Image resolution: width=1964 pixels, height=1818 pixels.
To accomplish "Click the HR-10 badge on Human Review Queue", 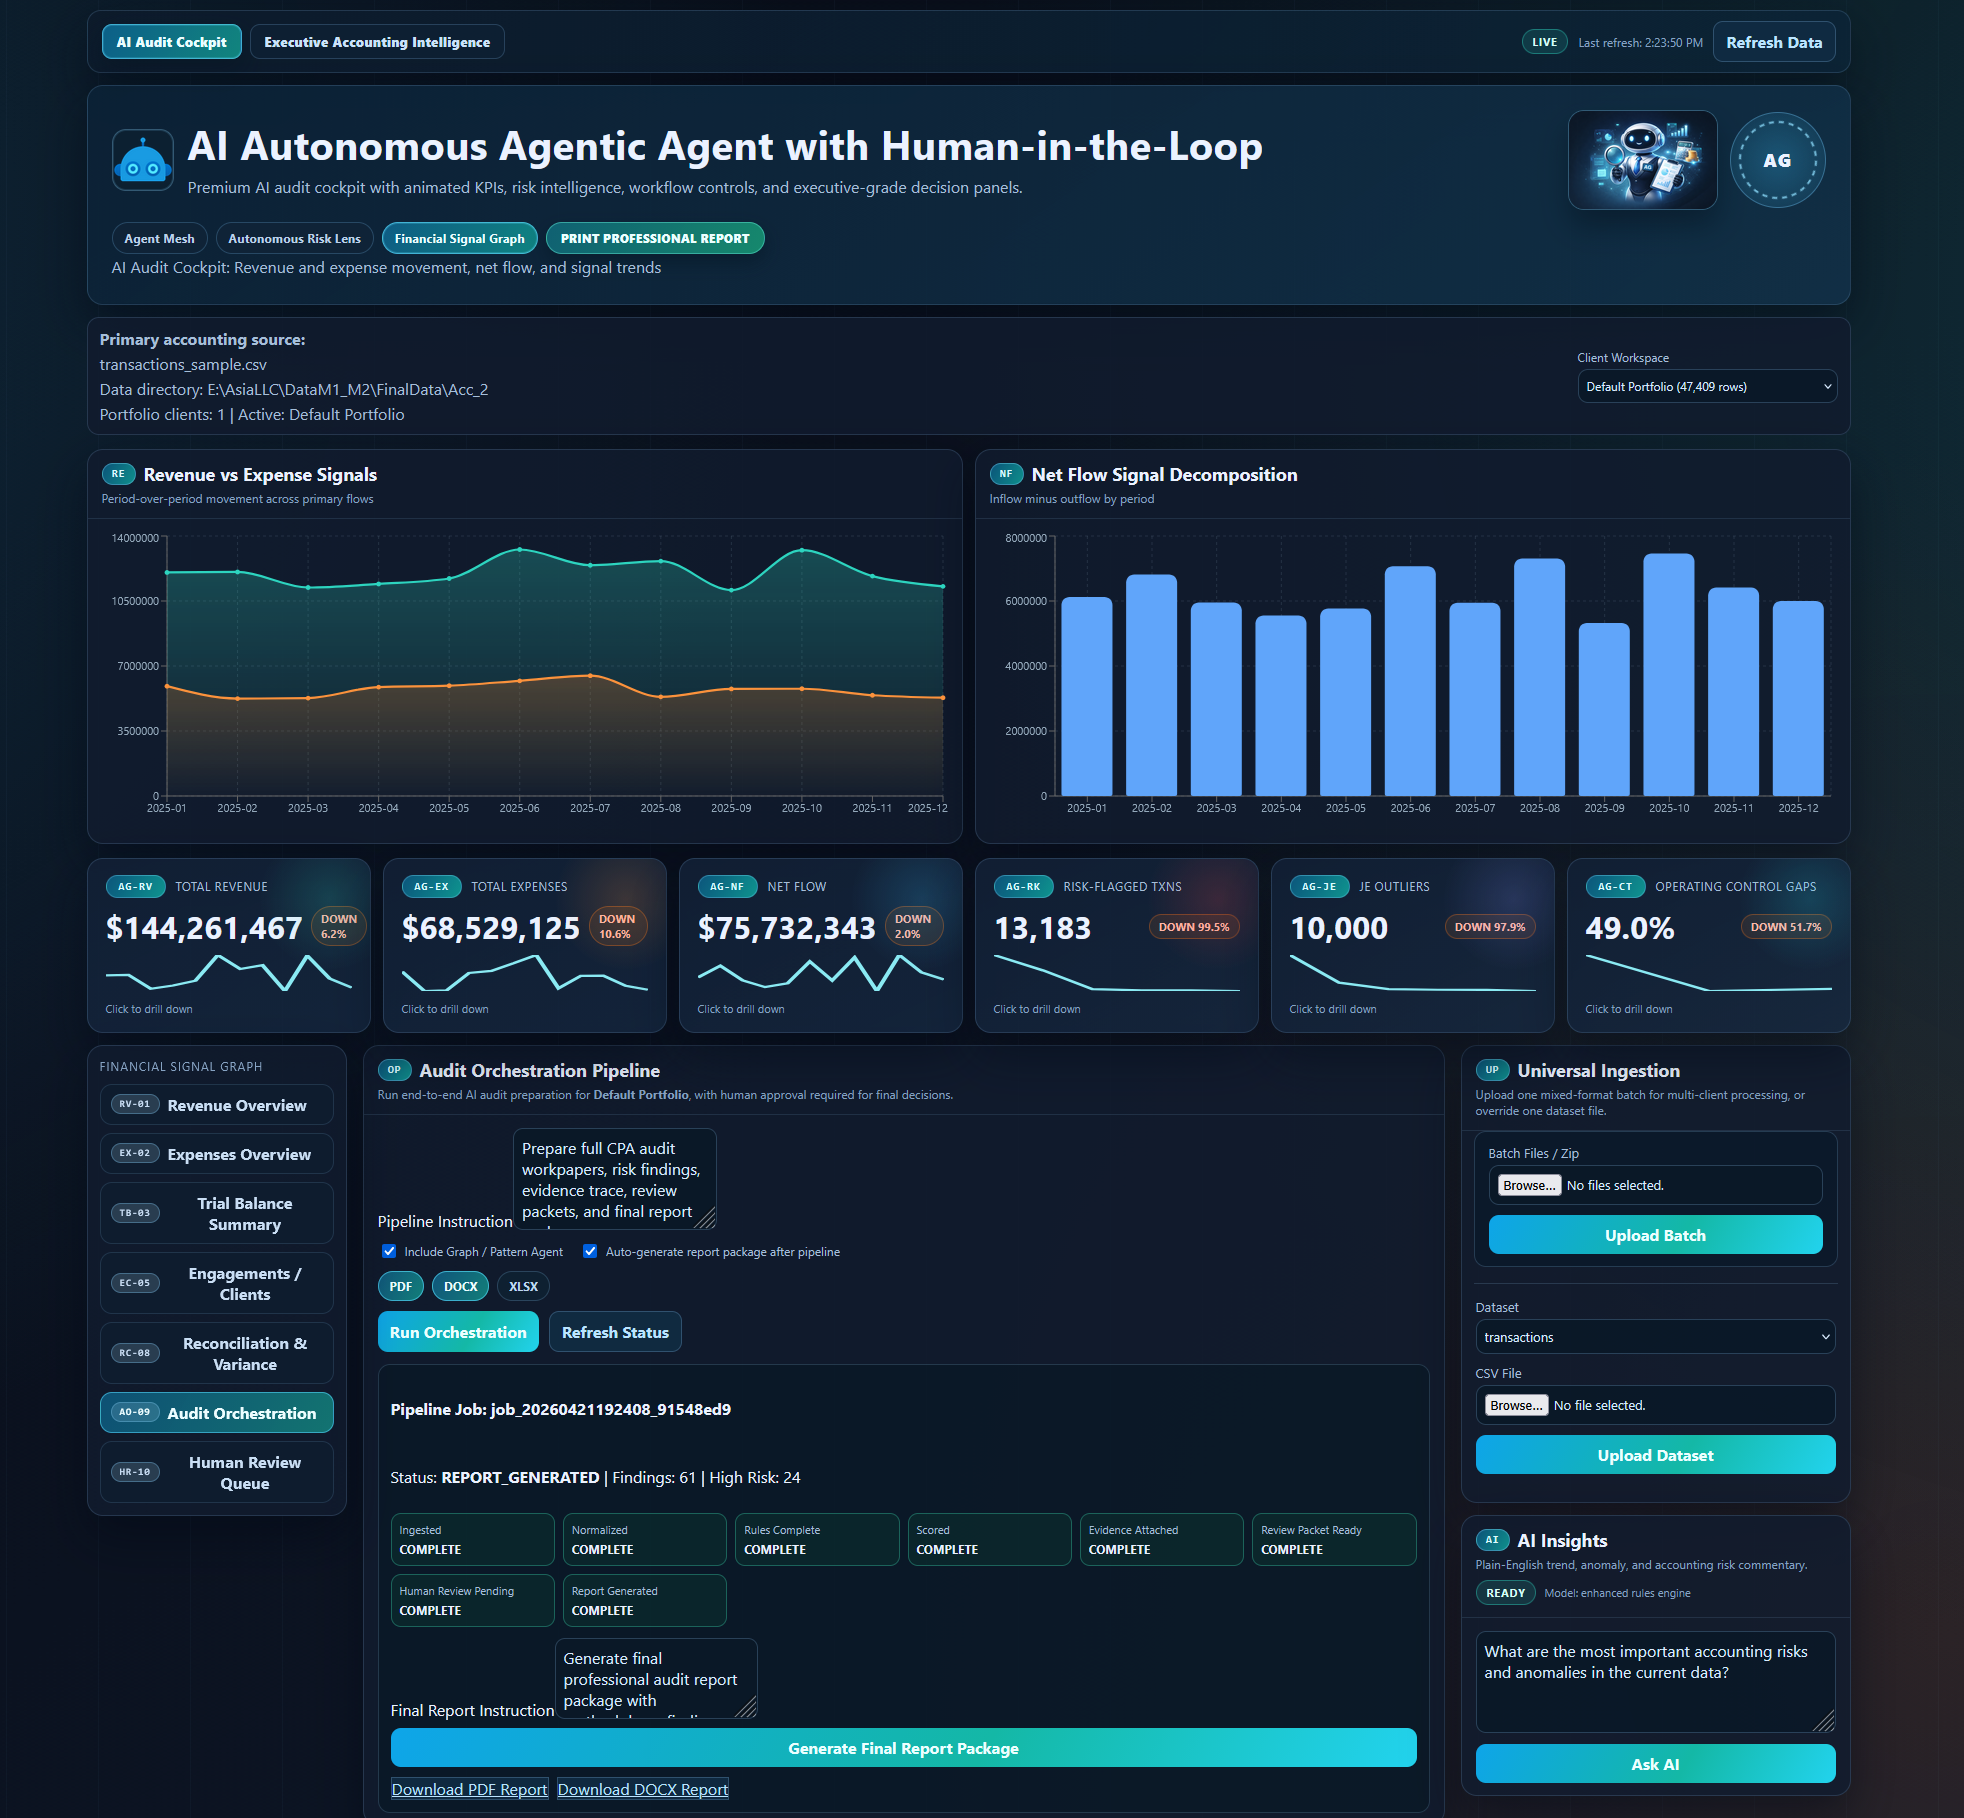I will click(136, 1472).
